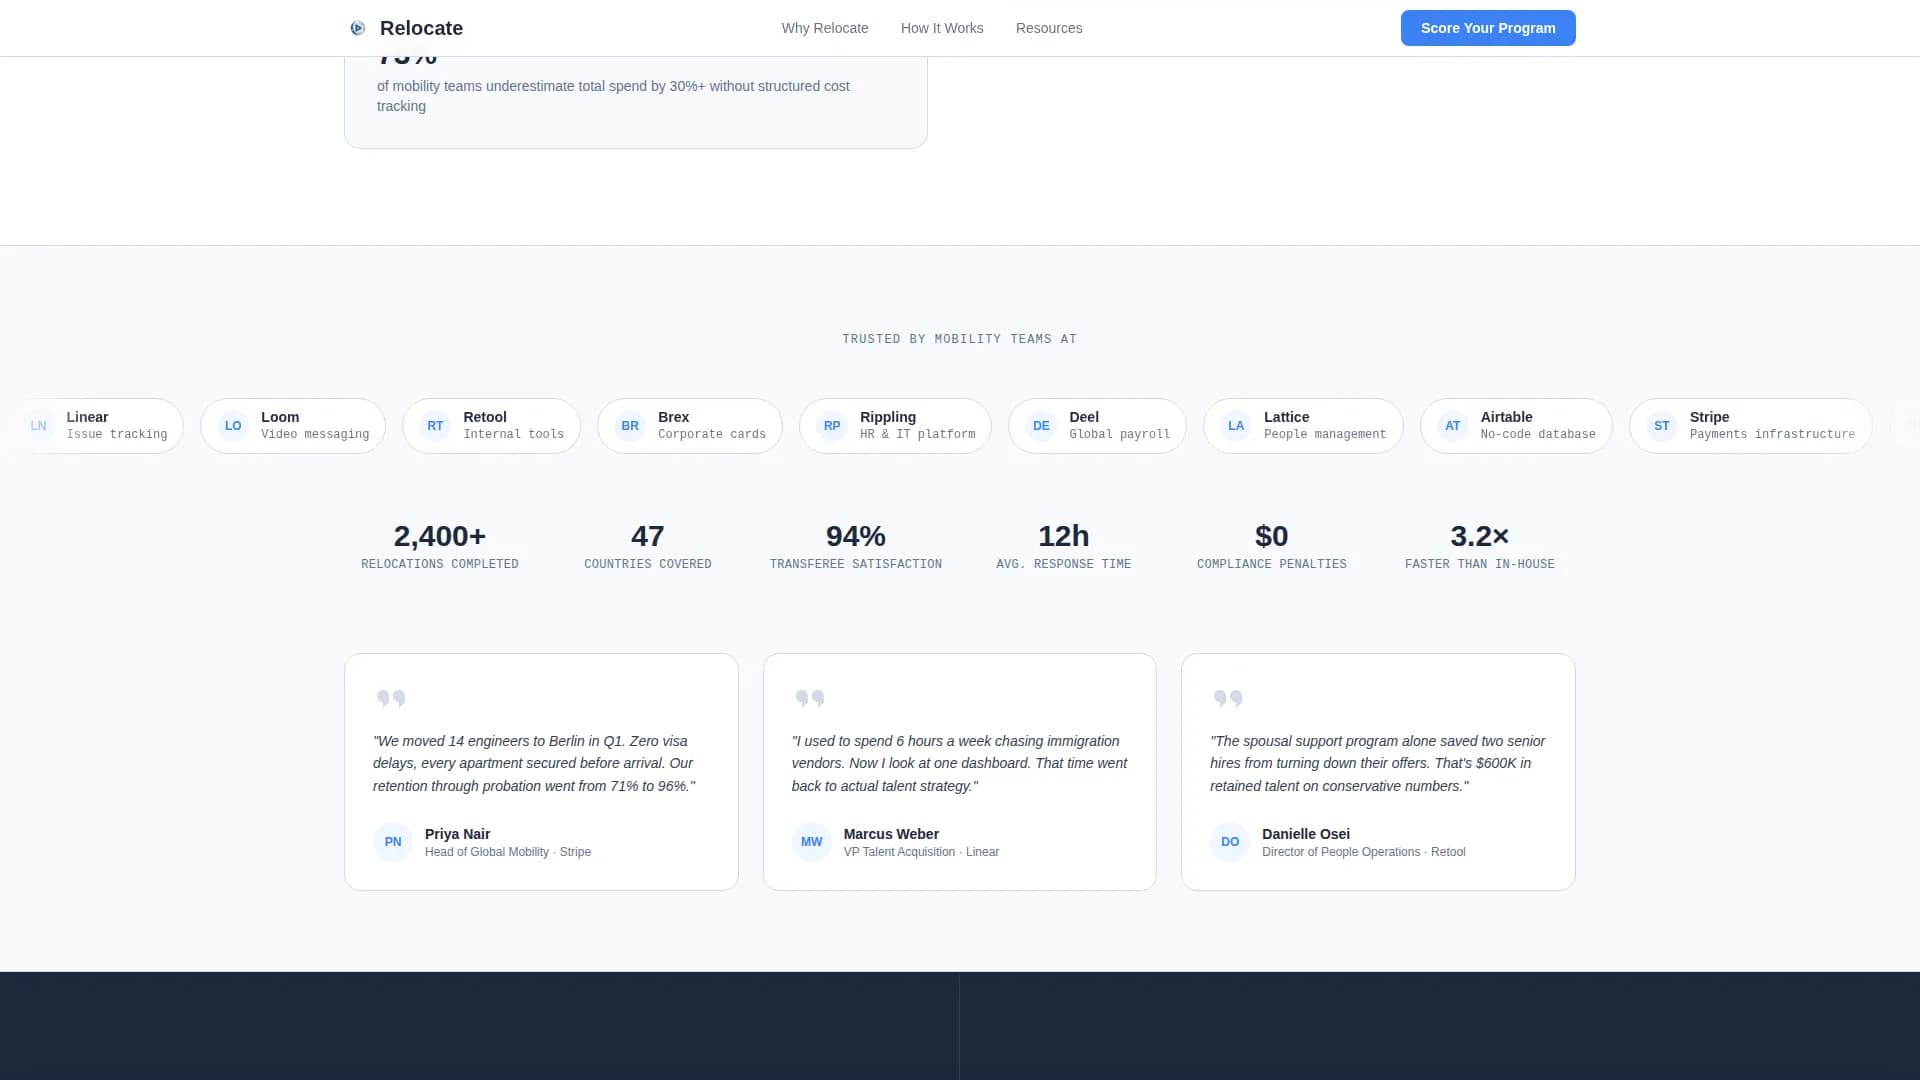
Task: Click the LN avatar badge for Linear
Action: pos(39,426)
